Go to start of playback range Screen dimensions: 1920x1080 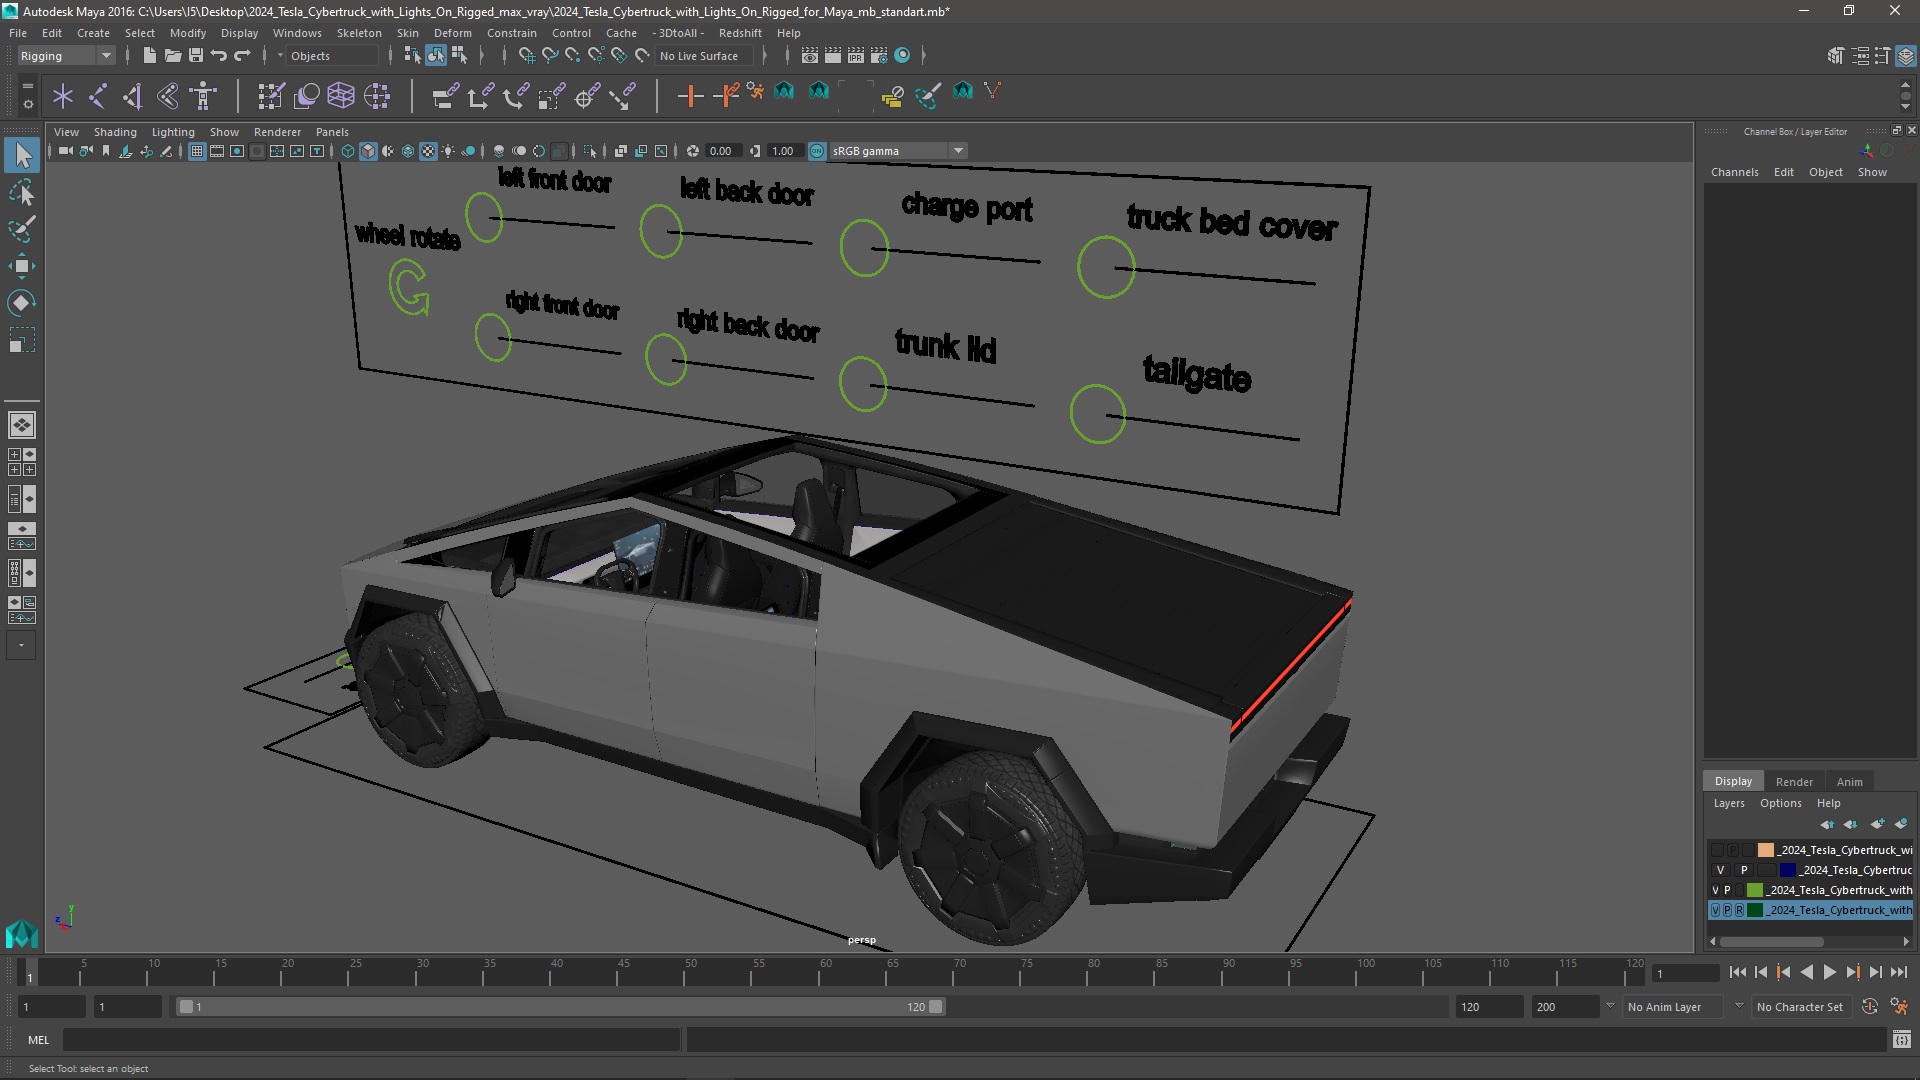[1737, 972]
